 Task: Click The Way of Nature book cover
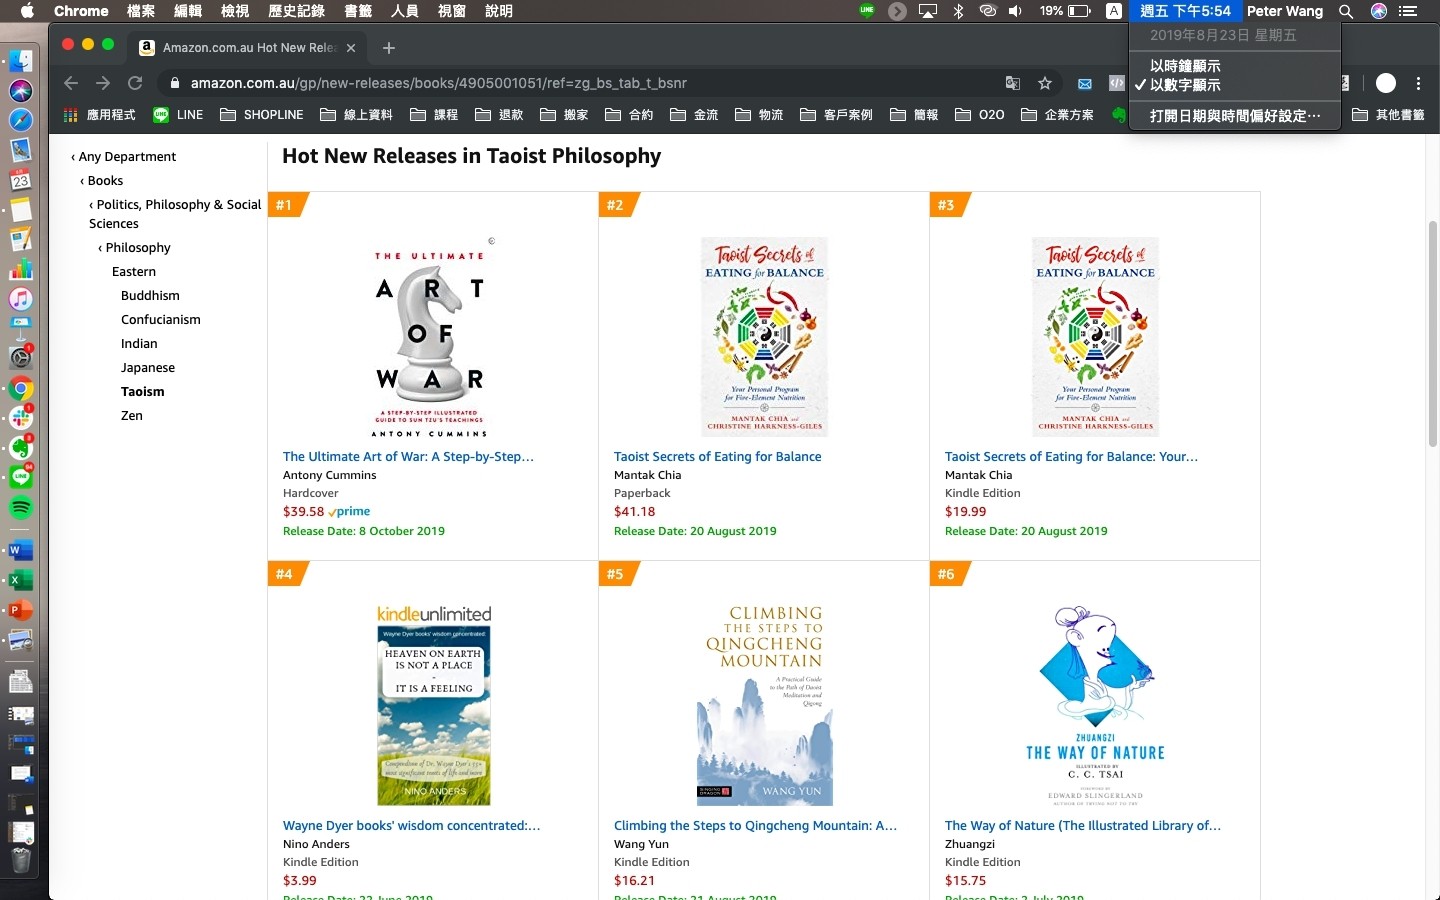1095,705
